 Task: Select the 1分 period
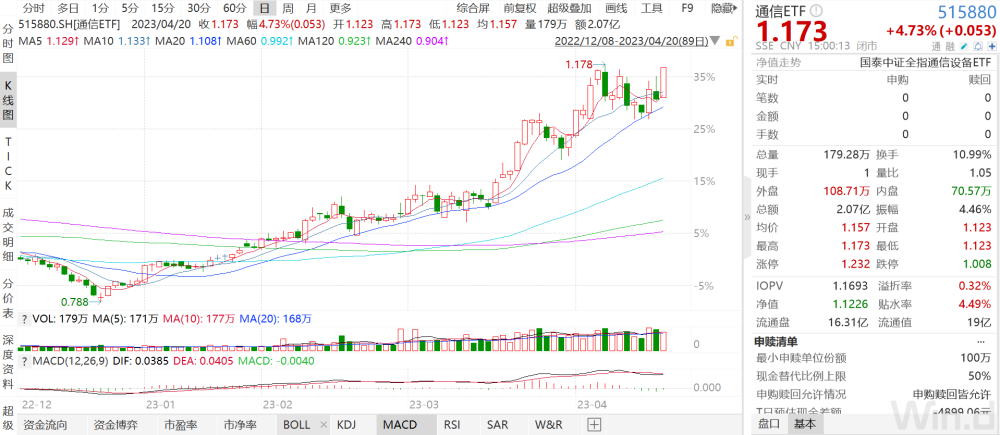(x=99, y=8)
